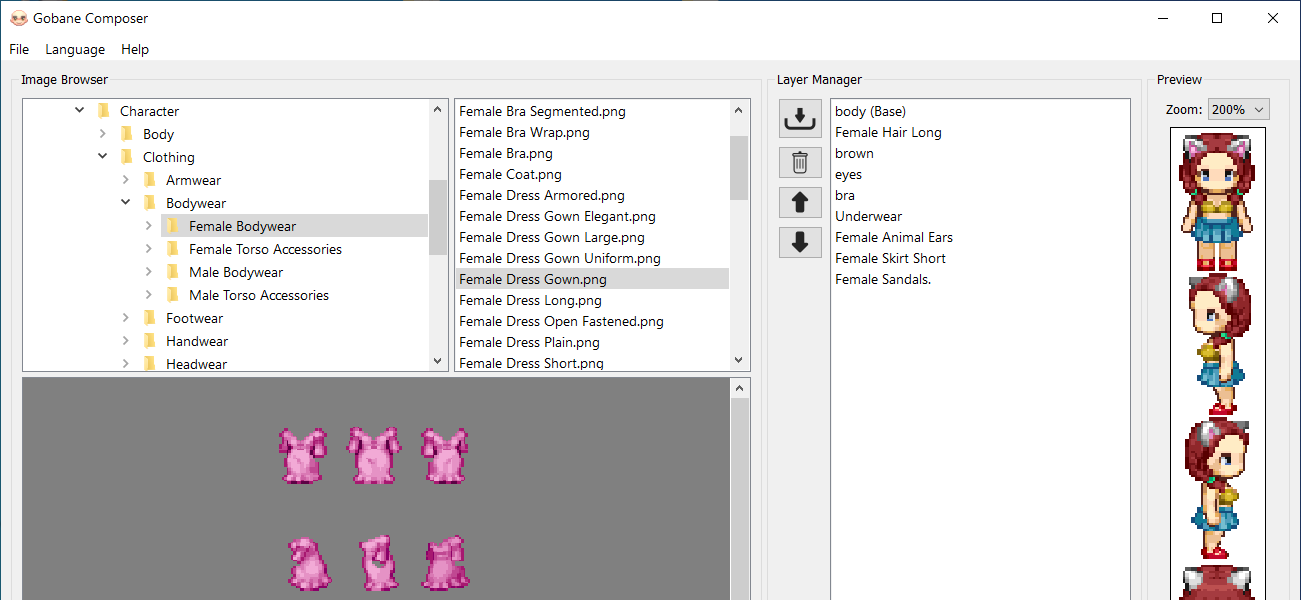Select Female Dress Gown.png file

click(592, 279)
